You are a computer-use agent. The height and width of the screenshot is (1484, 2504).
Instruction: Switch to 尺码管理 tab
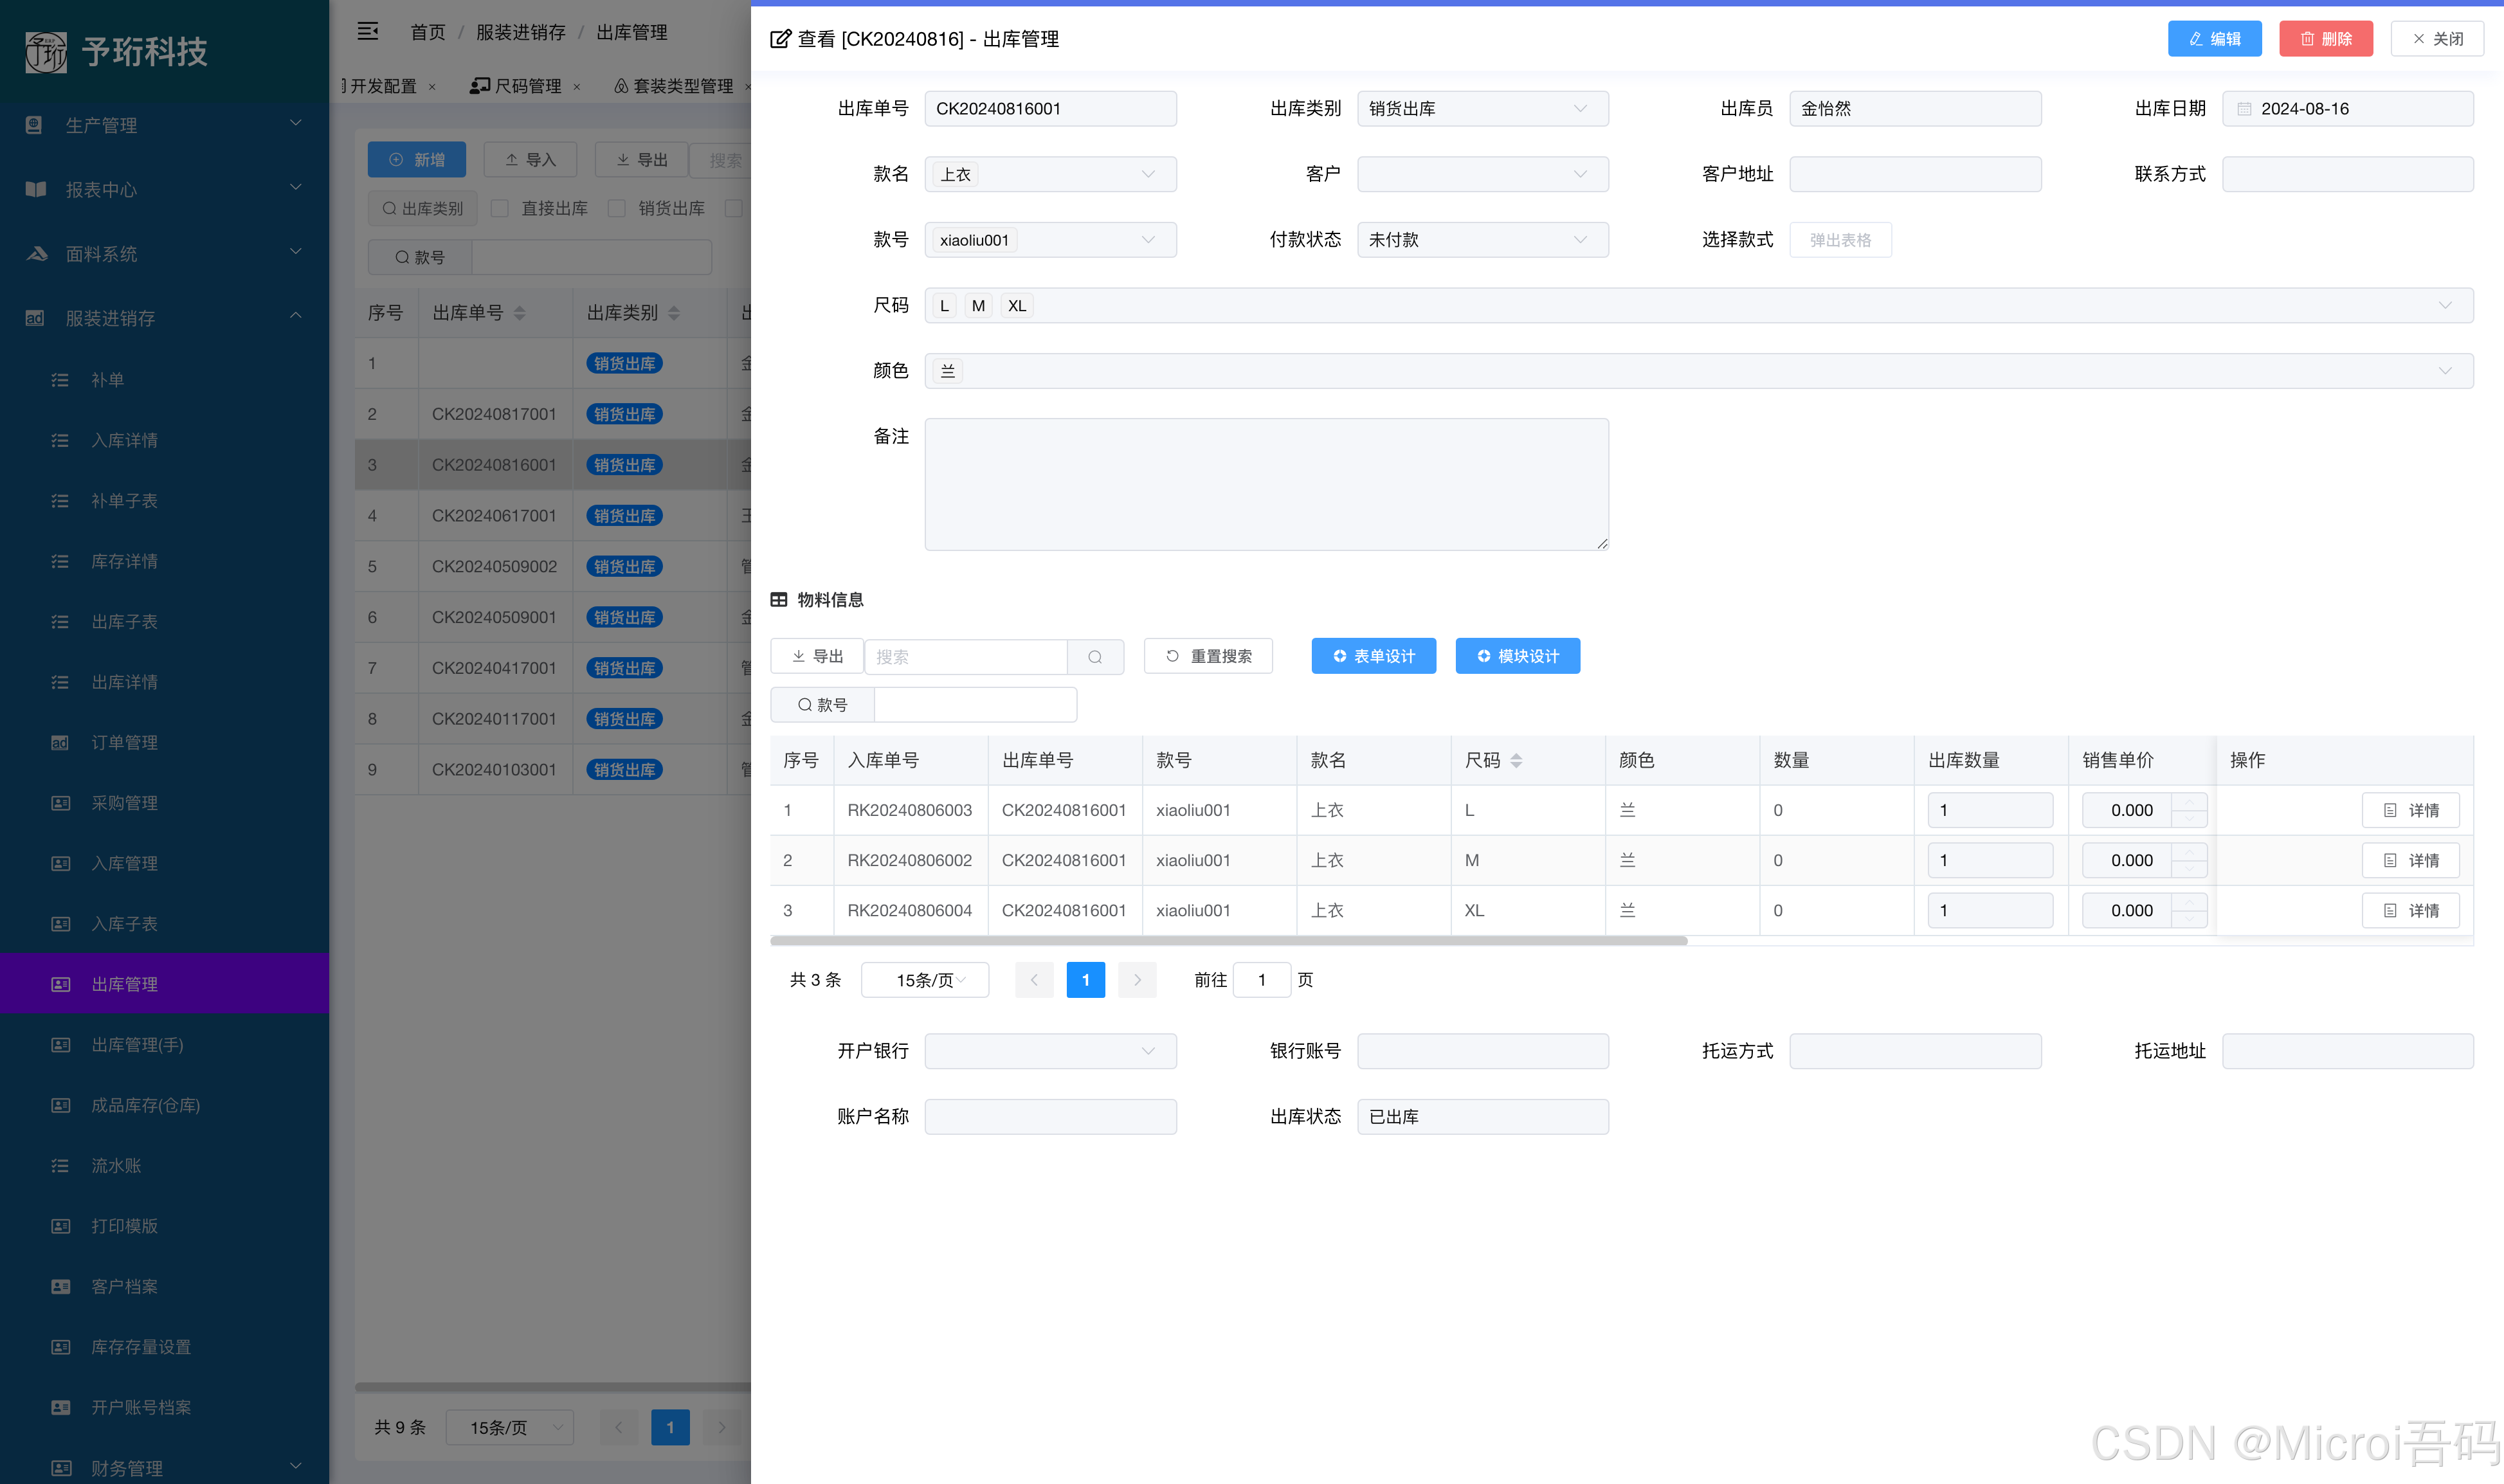coord(527,86)
